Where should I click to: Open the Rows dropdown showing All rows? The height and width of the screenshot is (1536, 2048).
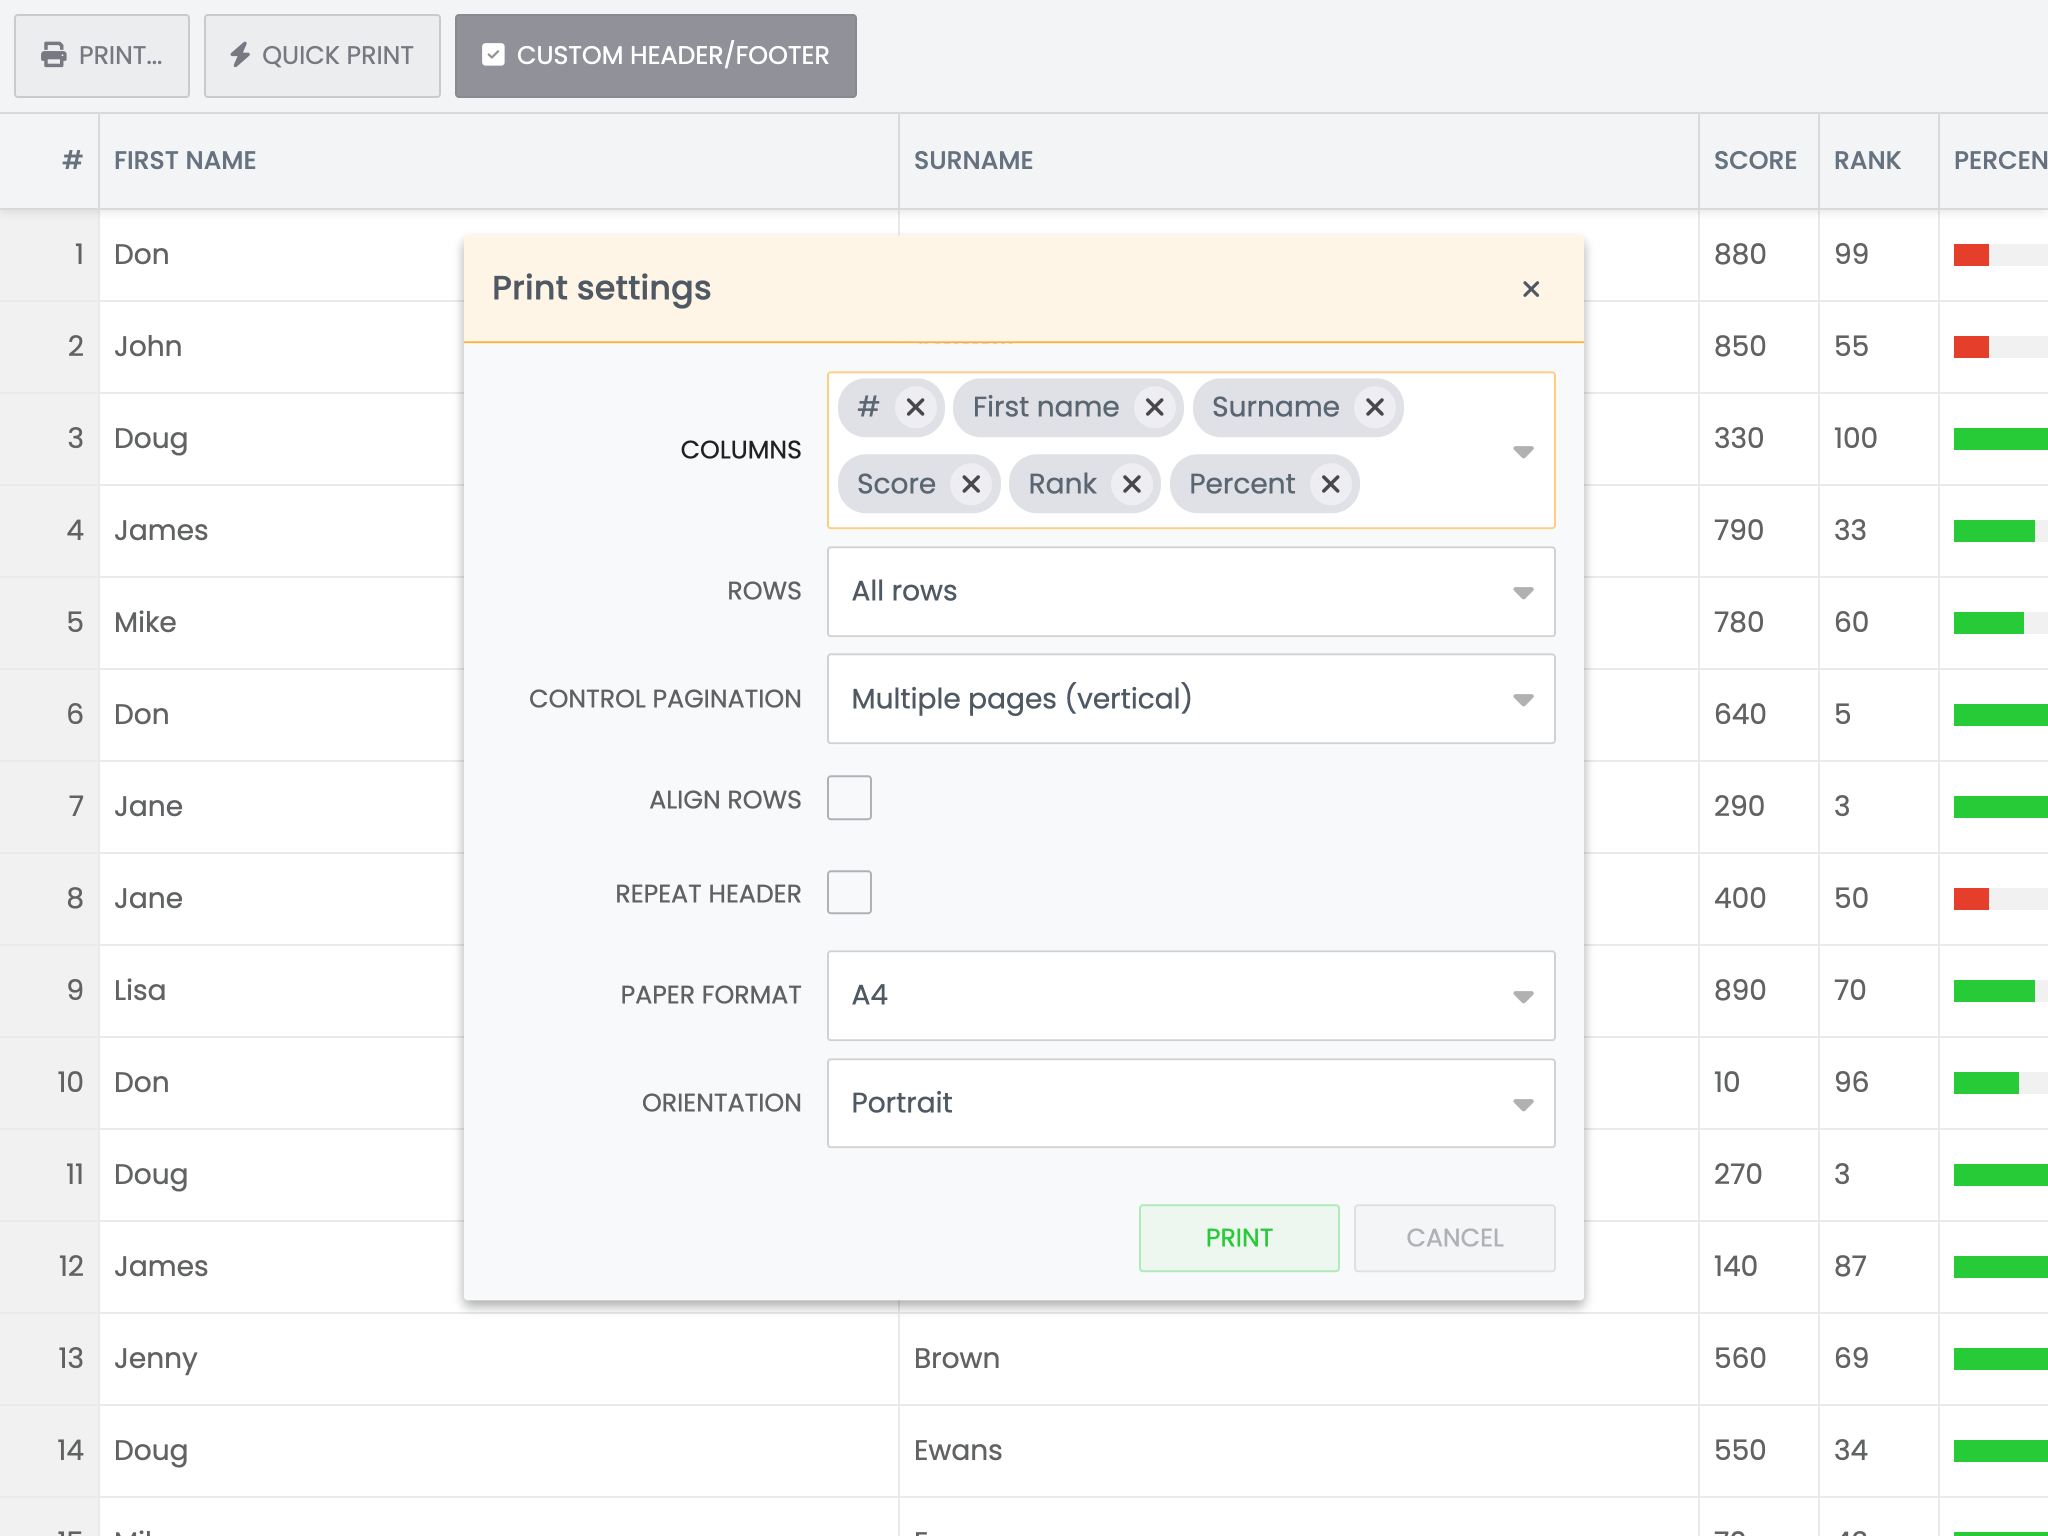pyautogui.click(x=1191, y=592)
